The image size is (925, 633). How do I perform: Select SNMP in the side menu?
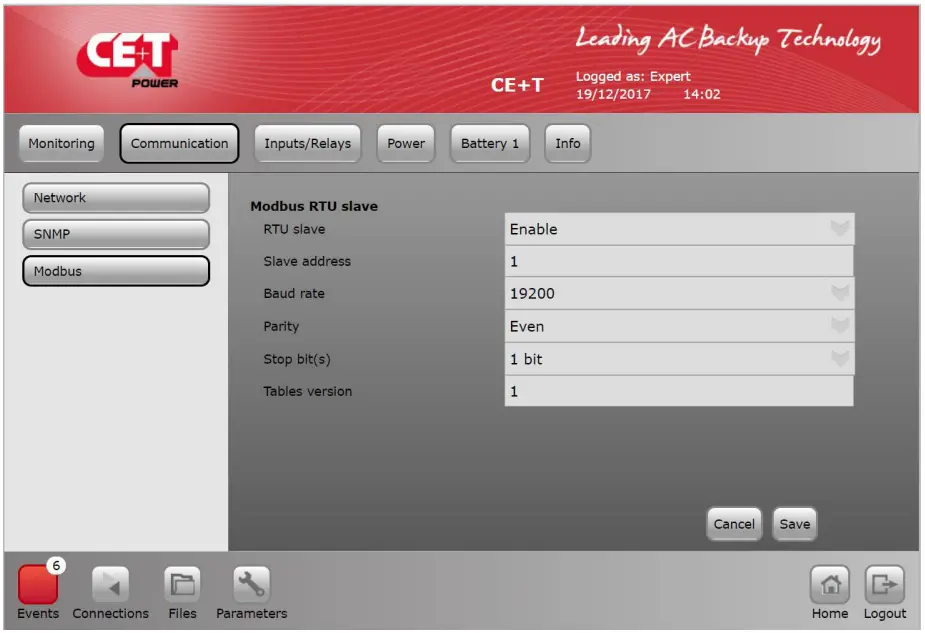116,234
